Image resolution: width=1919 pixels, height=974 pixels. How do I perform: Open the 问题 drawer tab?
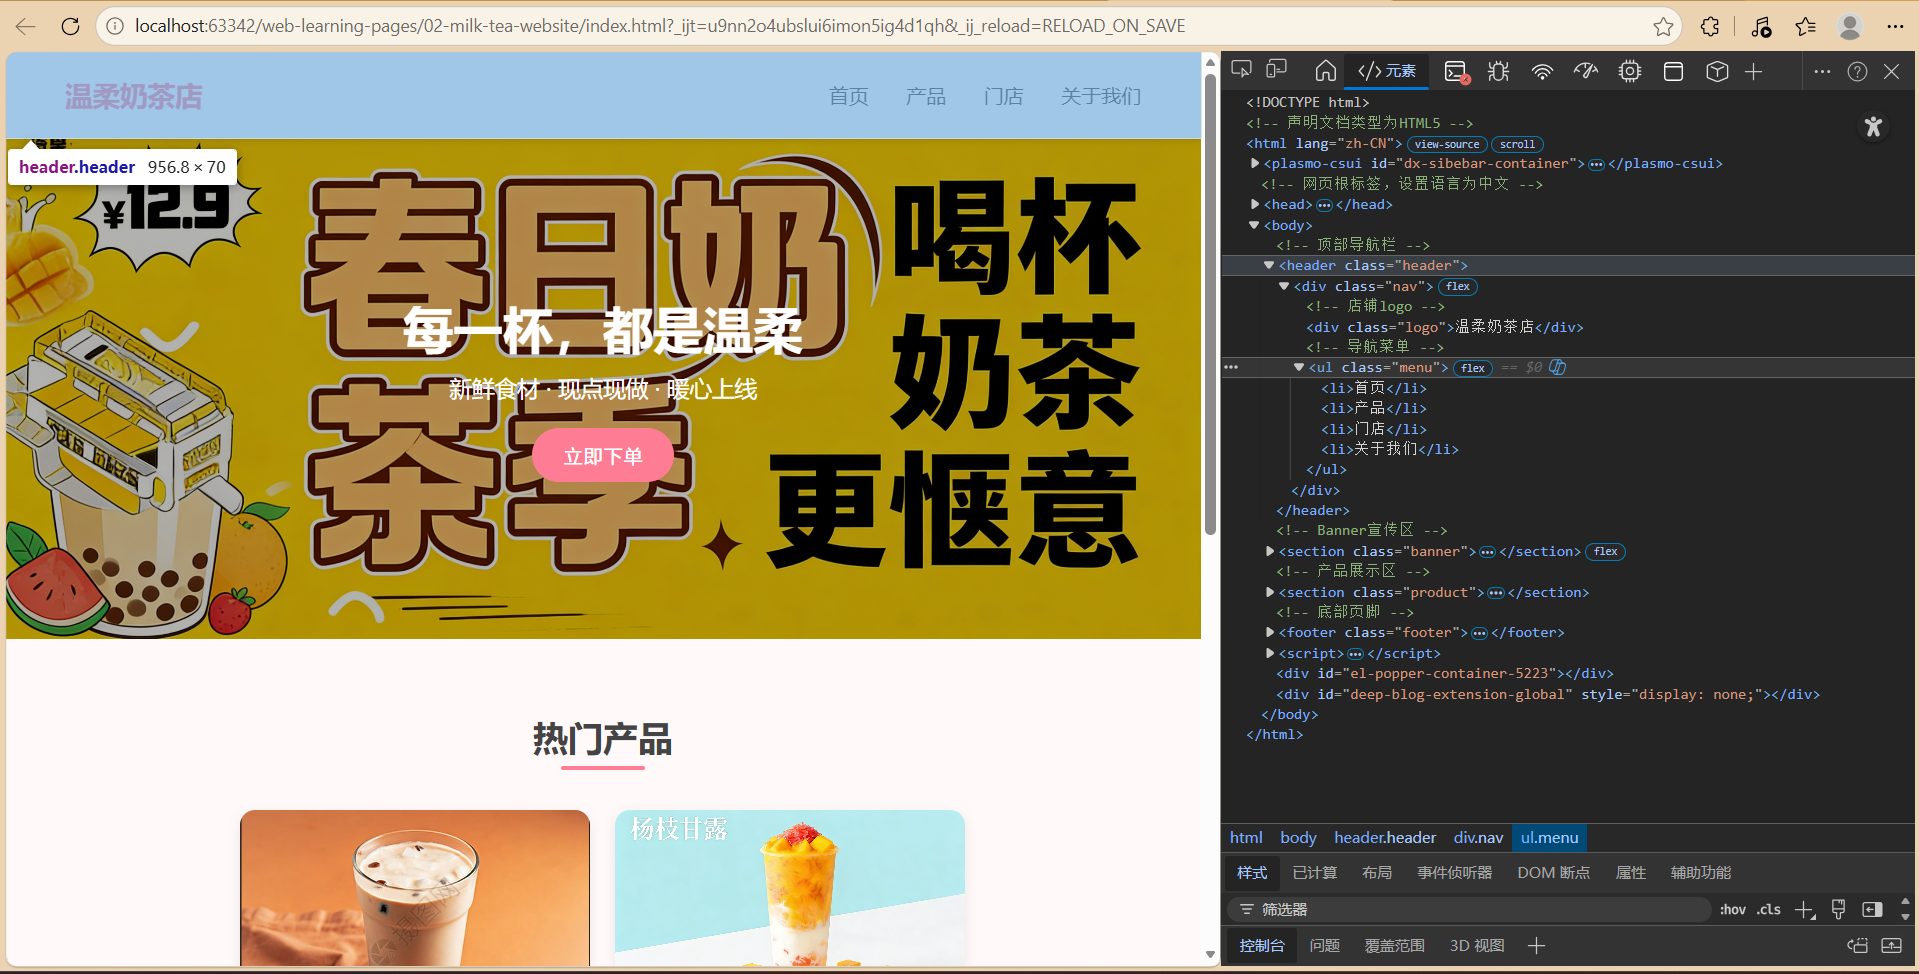tap(1324, 946)
